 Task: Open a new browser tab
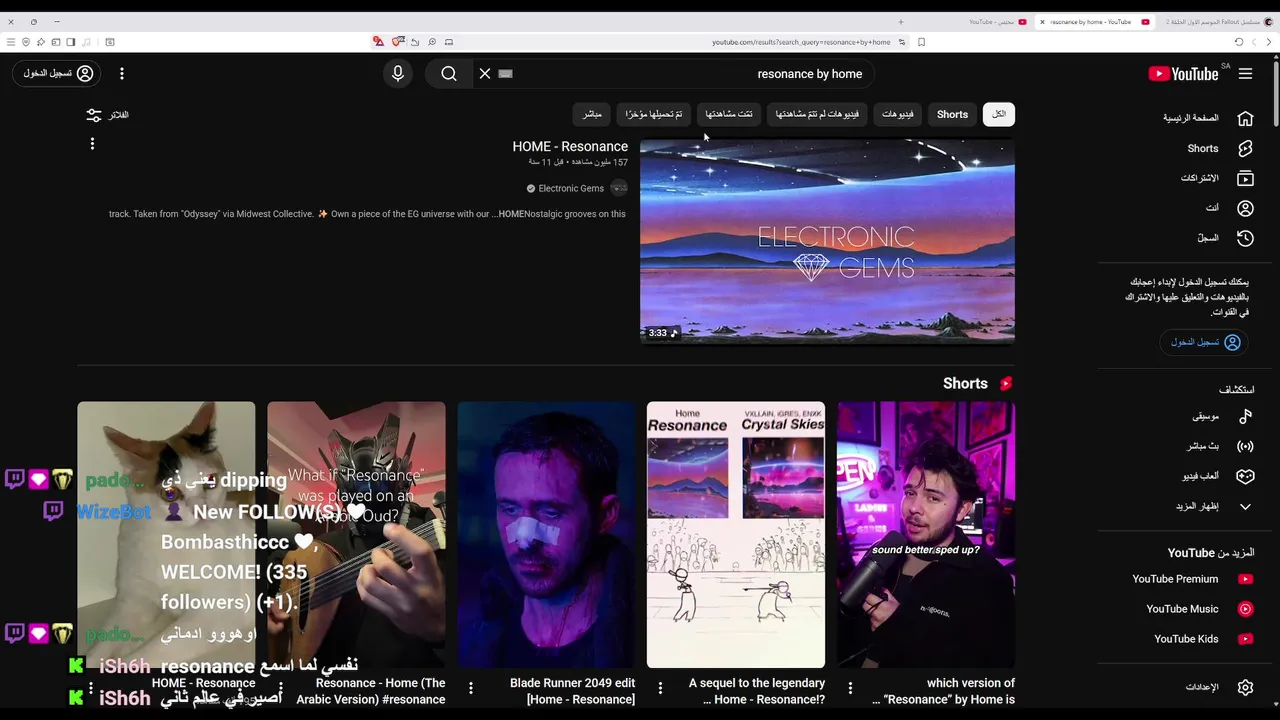click(900, 22)
